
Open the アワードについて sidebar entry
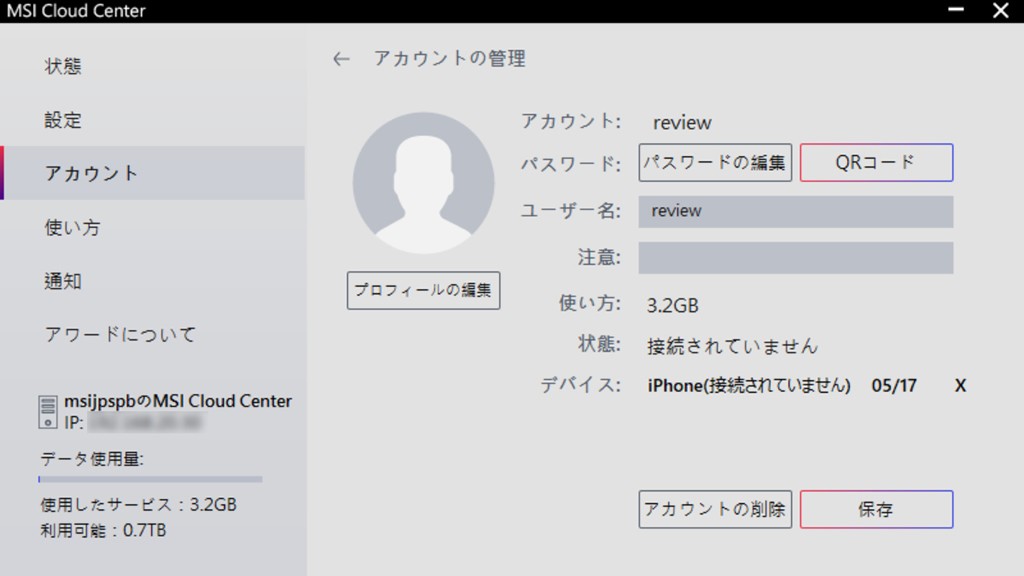[x=120, y=335]
